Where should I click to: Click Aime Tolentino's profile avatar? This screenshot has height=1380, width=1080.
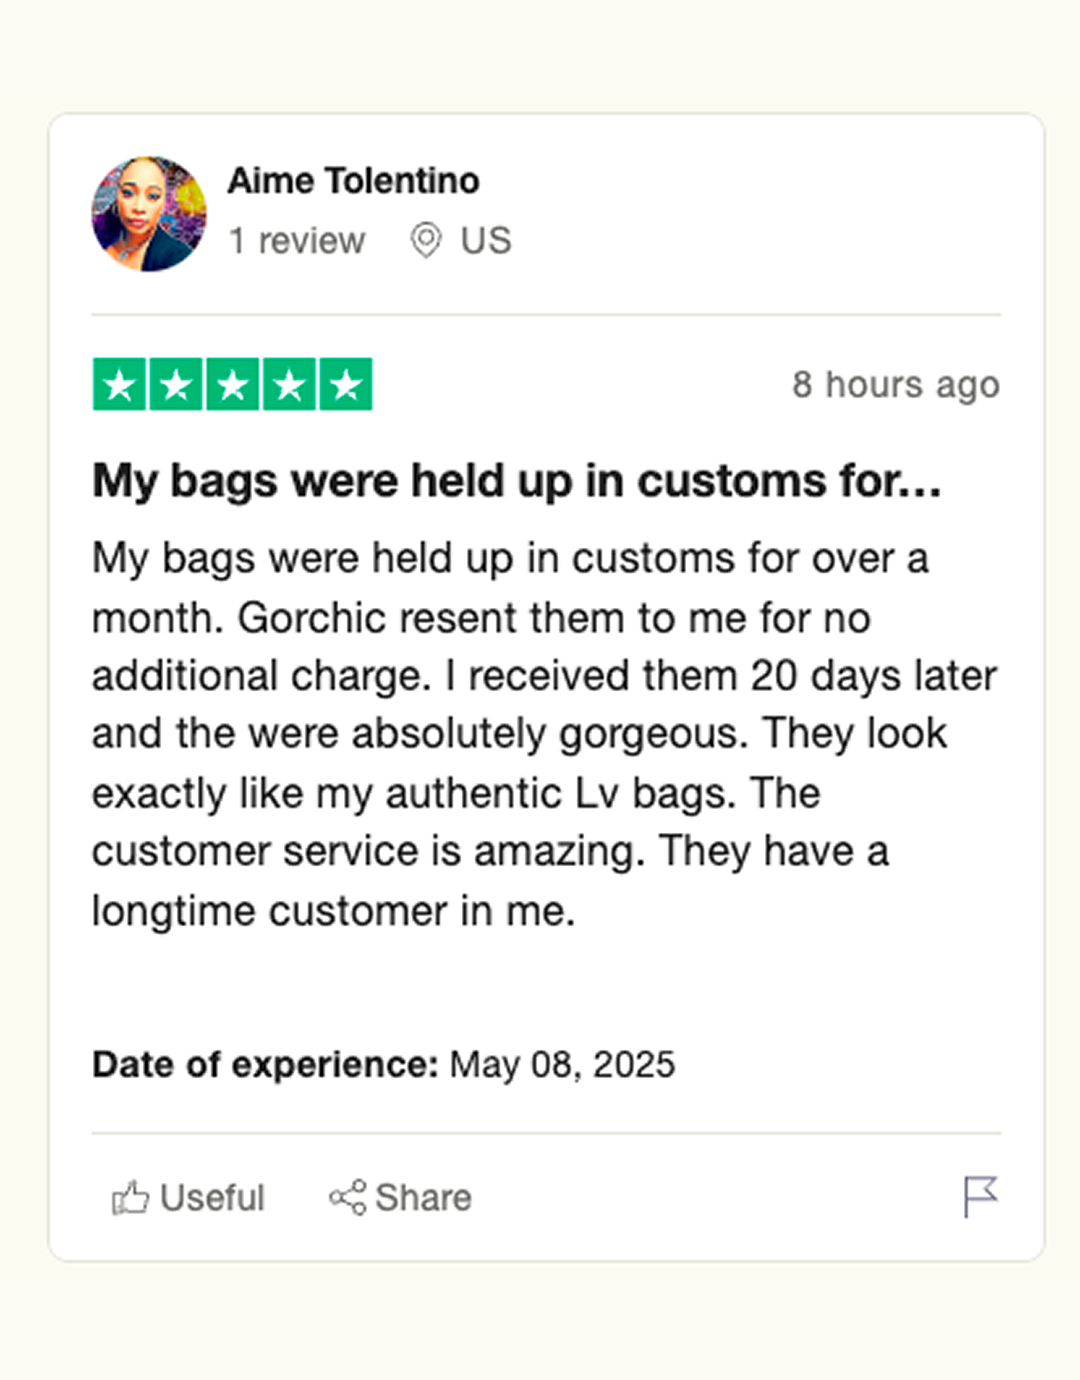point(149,214)
